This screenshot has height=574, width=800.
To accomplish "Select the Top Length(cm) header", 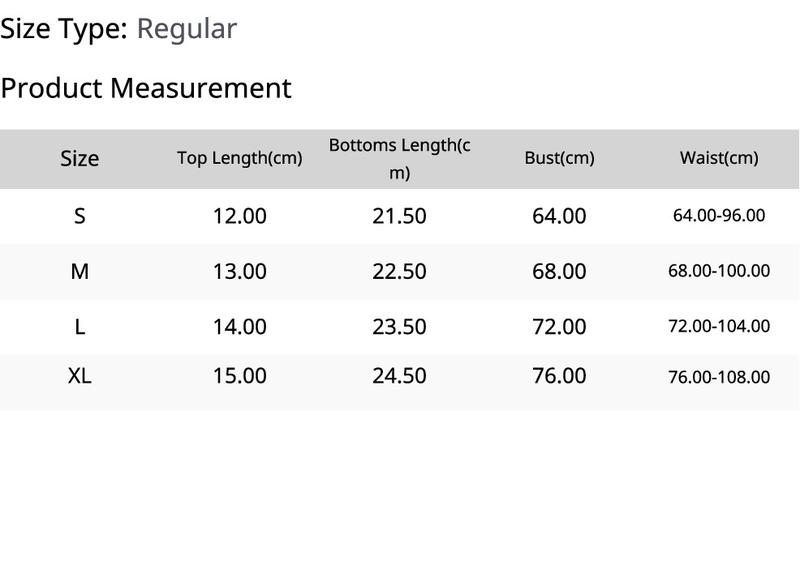I will [x=240, y=158].
